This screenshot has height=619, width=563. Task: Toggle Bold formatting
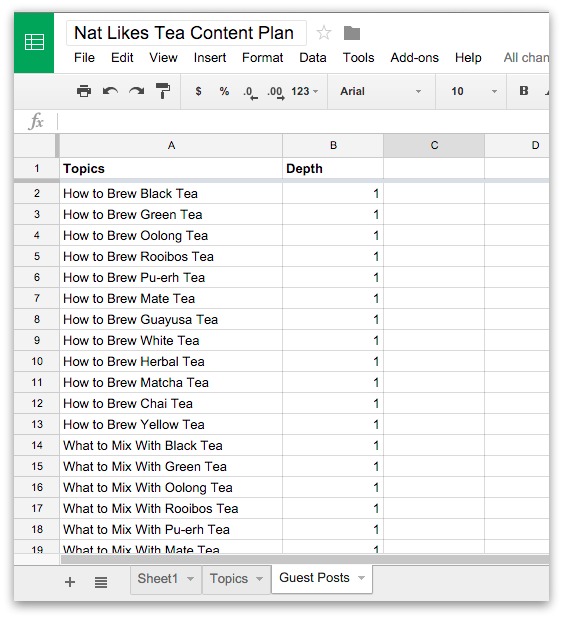[x=524, y=91]
